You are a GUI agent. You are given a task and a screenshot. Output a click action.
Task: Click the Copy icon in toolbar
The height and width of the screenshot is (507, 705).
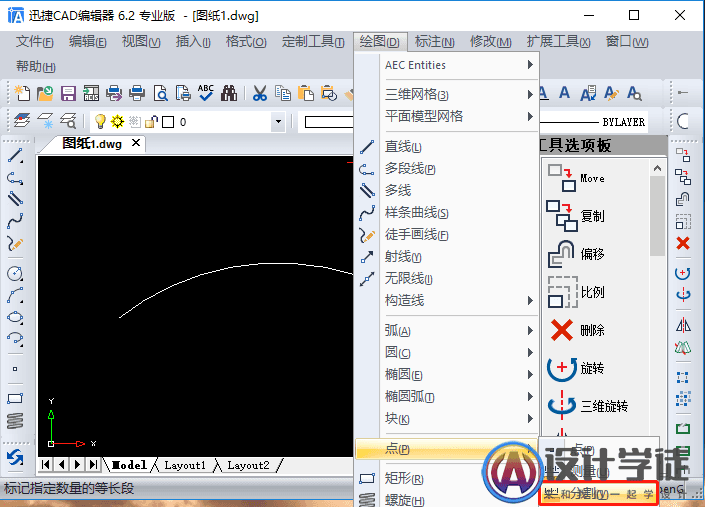tap(283, 93)
